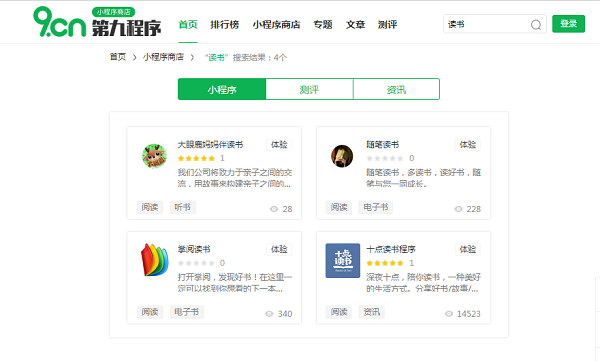Click the 小程序商店 green badge
The height and width of the screenshot is (361, 600).
coord(113,12)
